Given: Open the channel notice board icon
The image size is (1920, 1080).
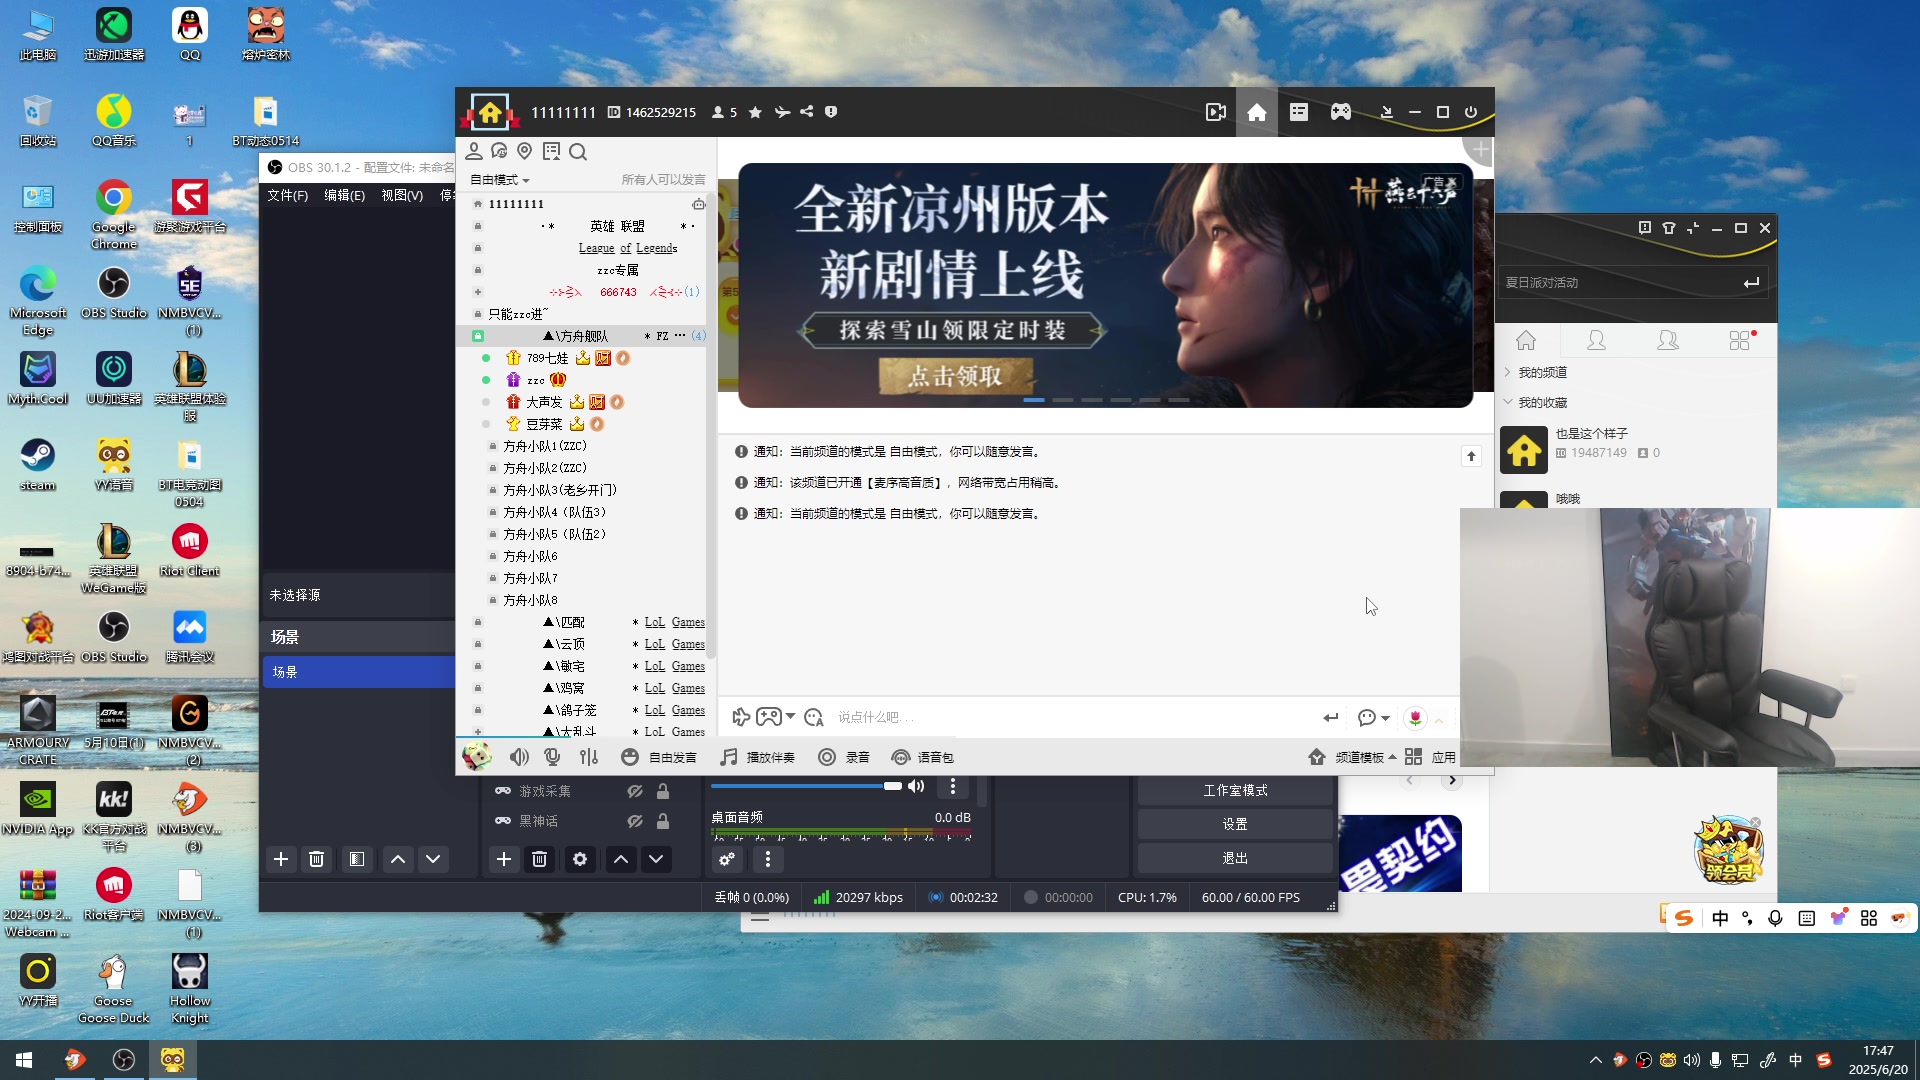Looking at the screenshot, I should pyautogui.click(x=551, y=151).
